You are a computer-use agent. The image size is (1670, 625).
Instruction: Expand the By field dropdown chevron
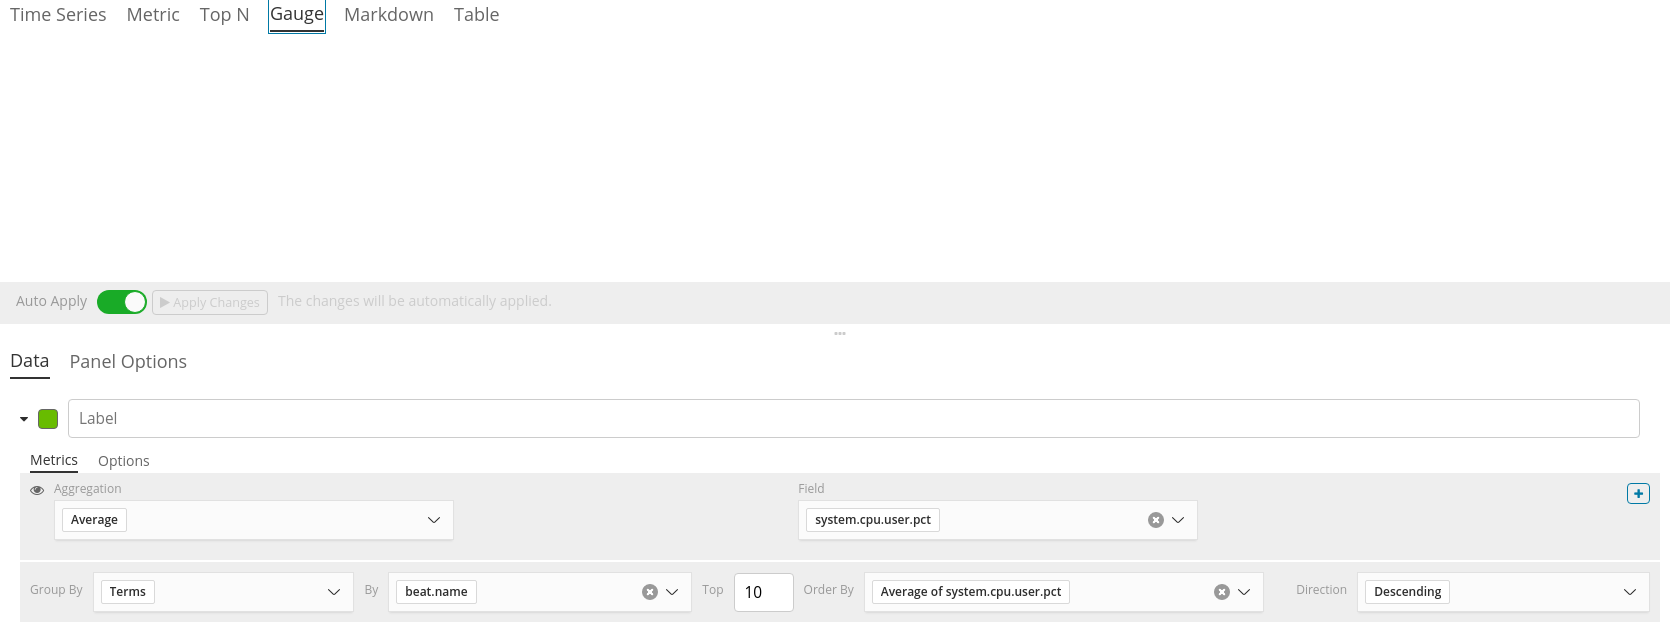tap(672, 592)
